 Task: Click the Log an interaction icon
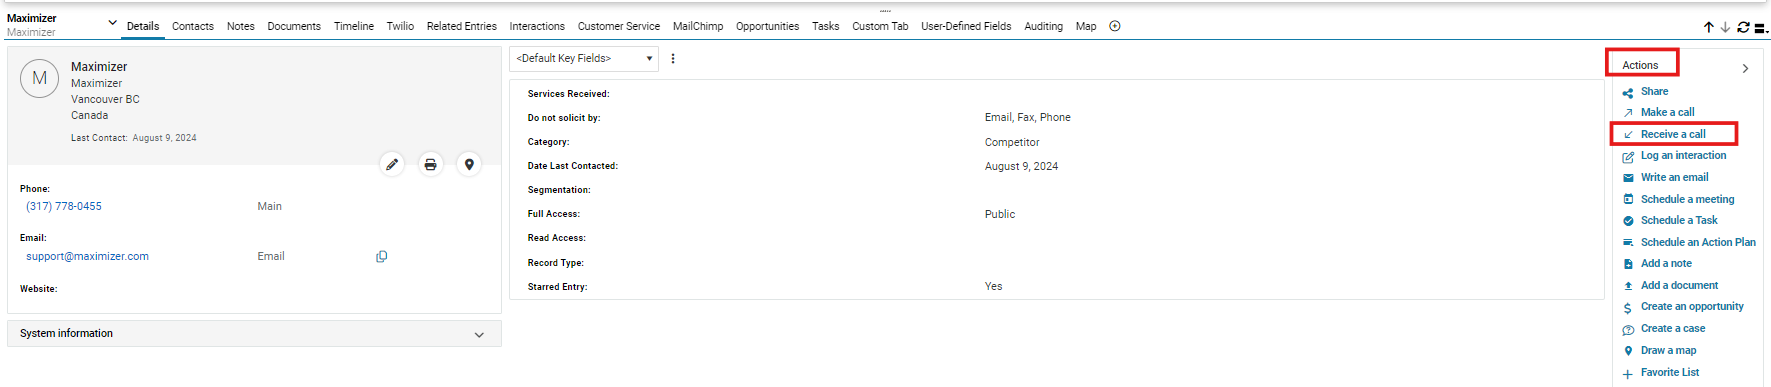[1628, 157]
